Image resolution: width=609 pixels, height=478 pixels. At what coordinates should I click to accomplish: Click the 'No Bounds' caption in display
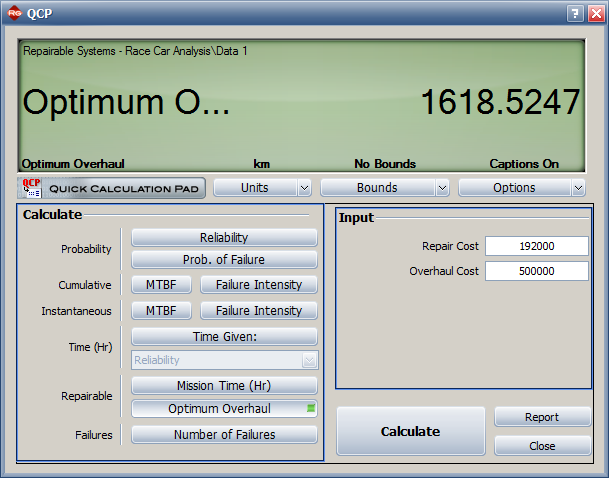(x=385, y=164)
